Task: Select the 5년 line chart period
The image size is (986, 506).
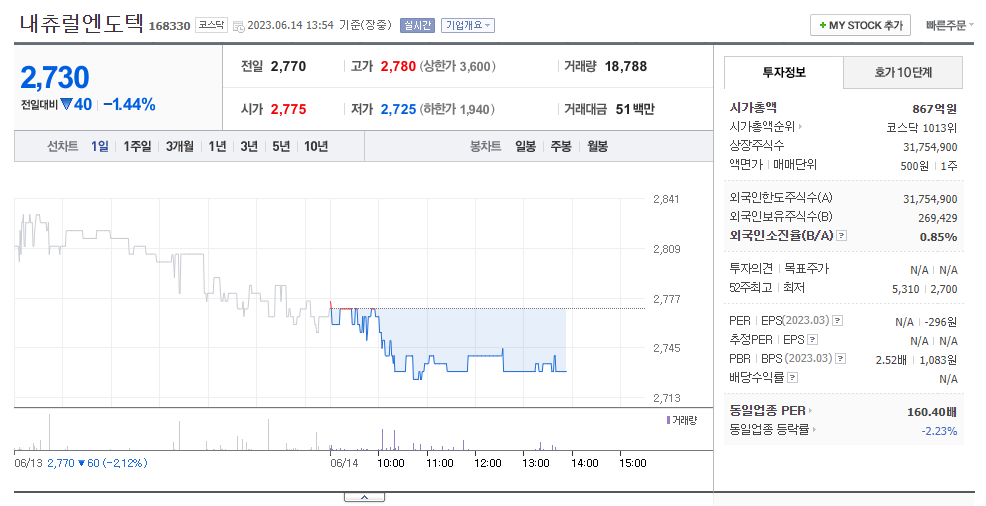Action: 281,146
